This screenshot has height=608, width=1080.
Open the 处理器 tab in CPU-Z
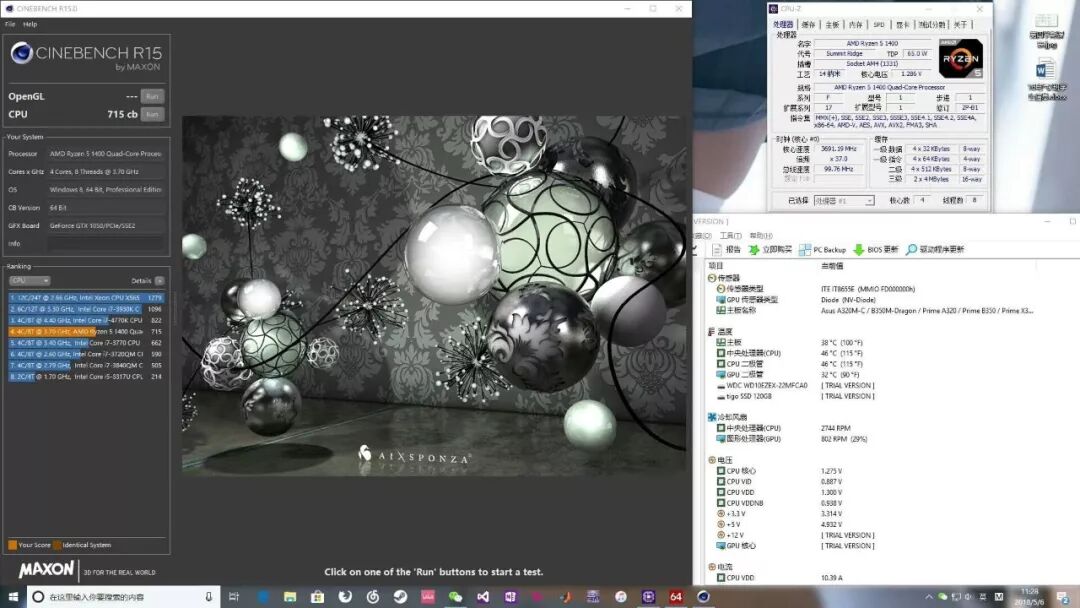point(783,24)
